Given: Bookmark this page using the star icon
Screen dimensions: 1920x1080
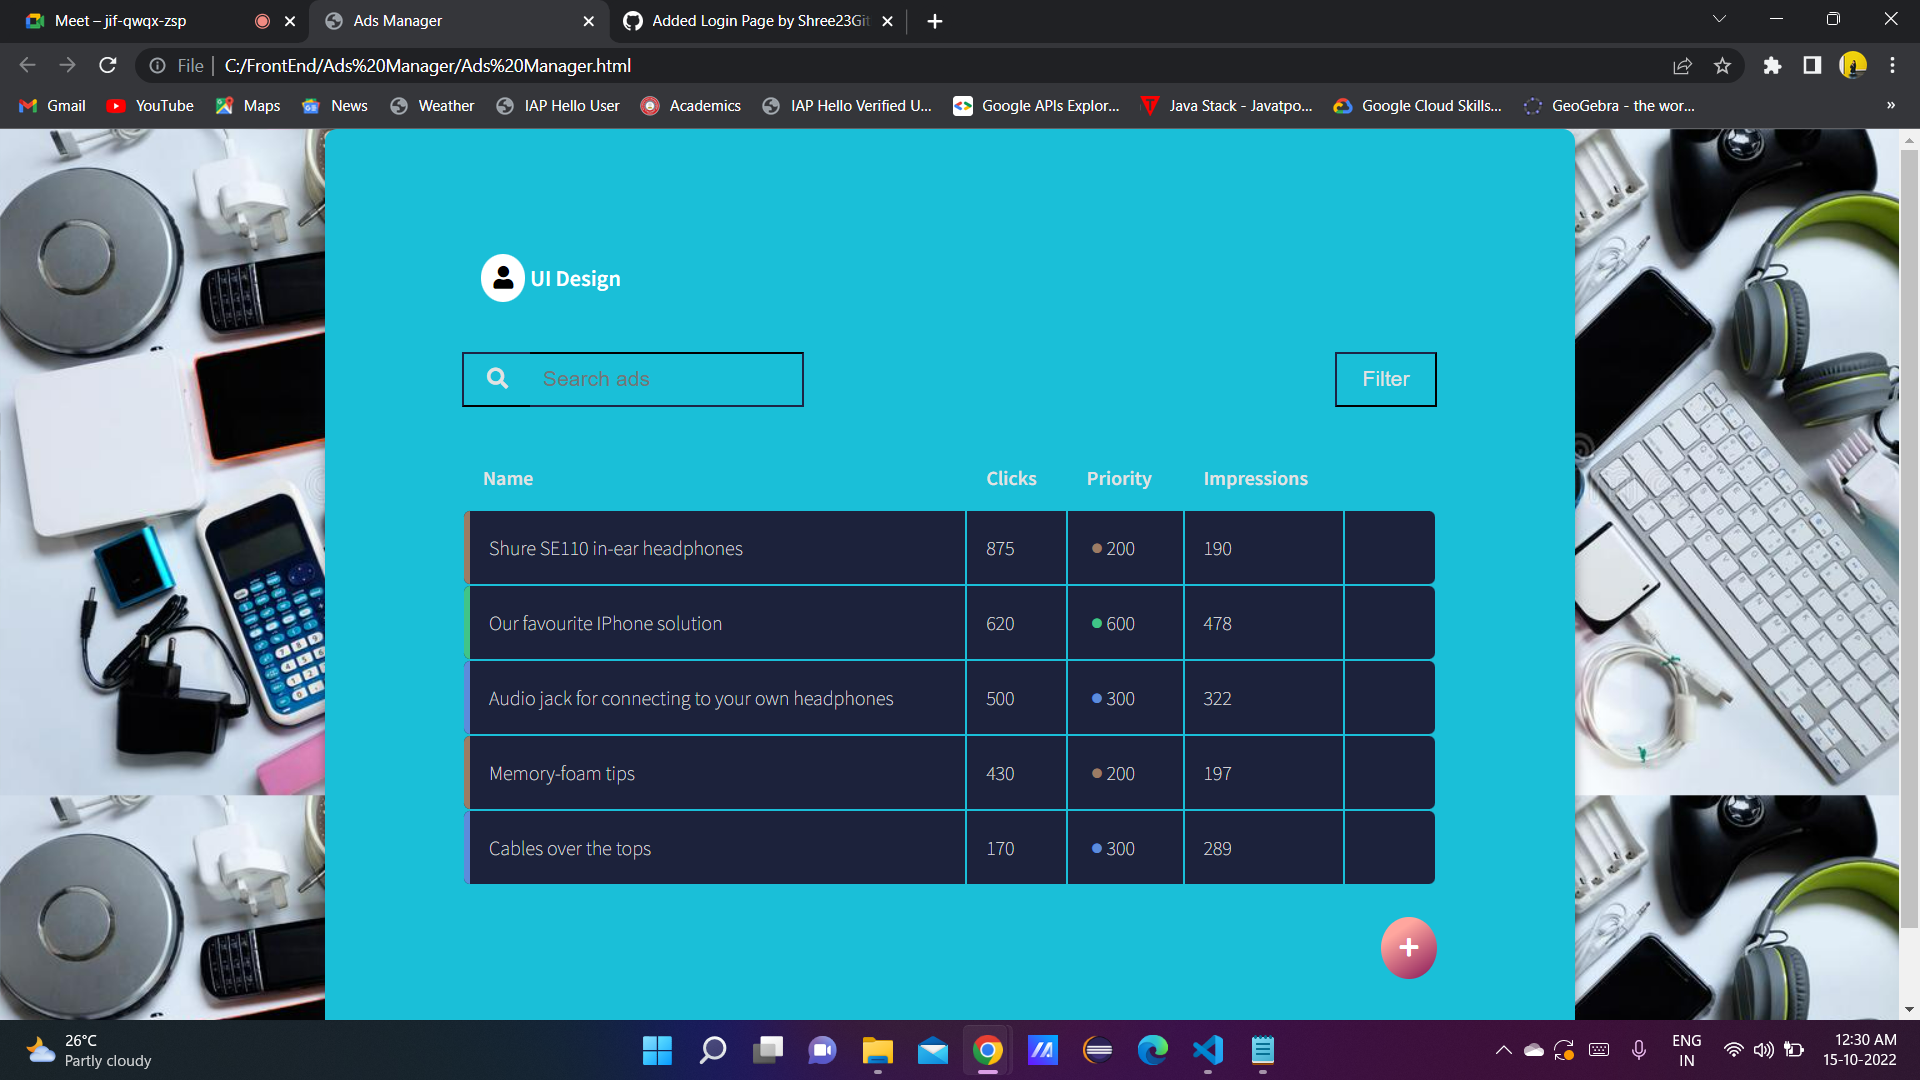Looking at the screenshot, I should coord(1723,65).
